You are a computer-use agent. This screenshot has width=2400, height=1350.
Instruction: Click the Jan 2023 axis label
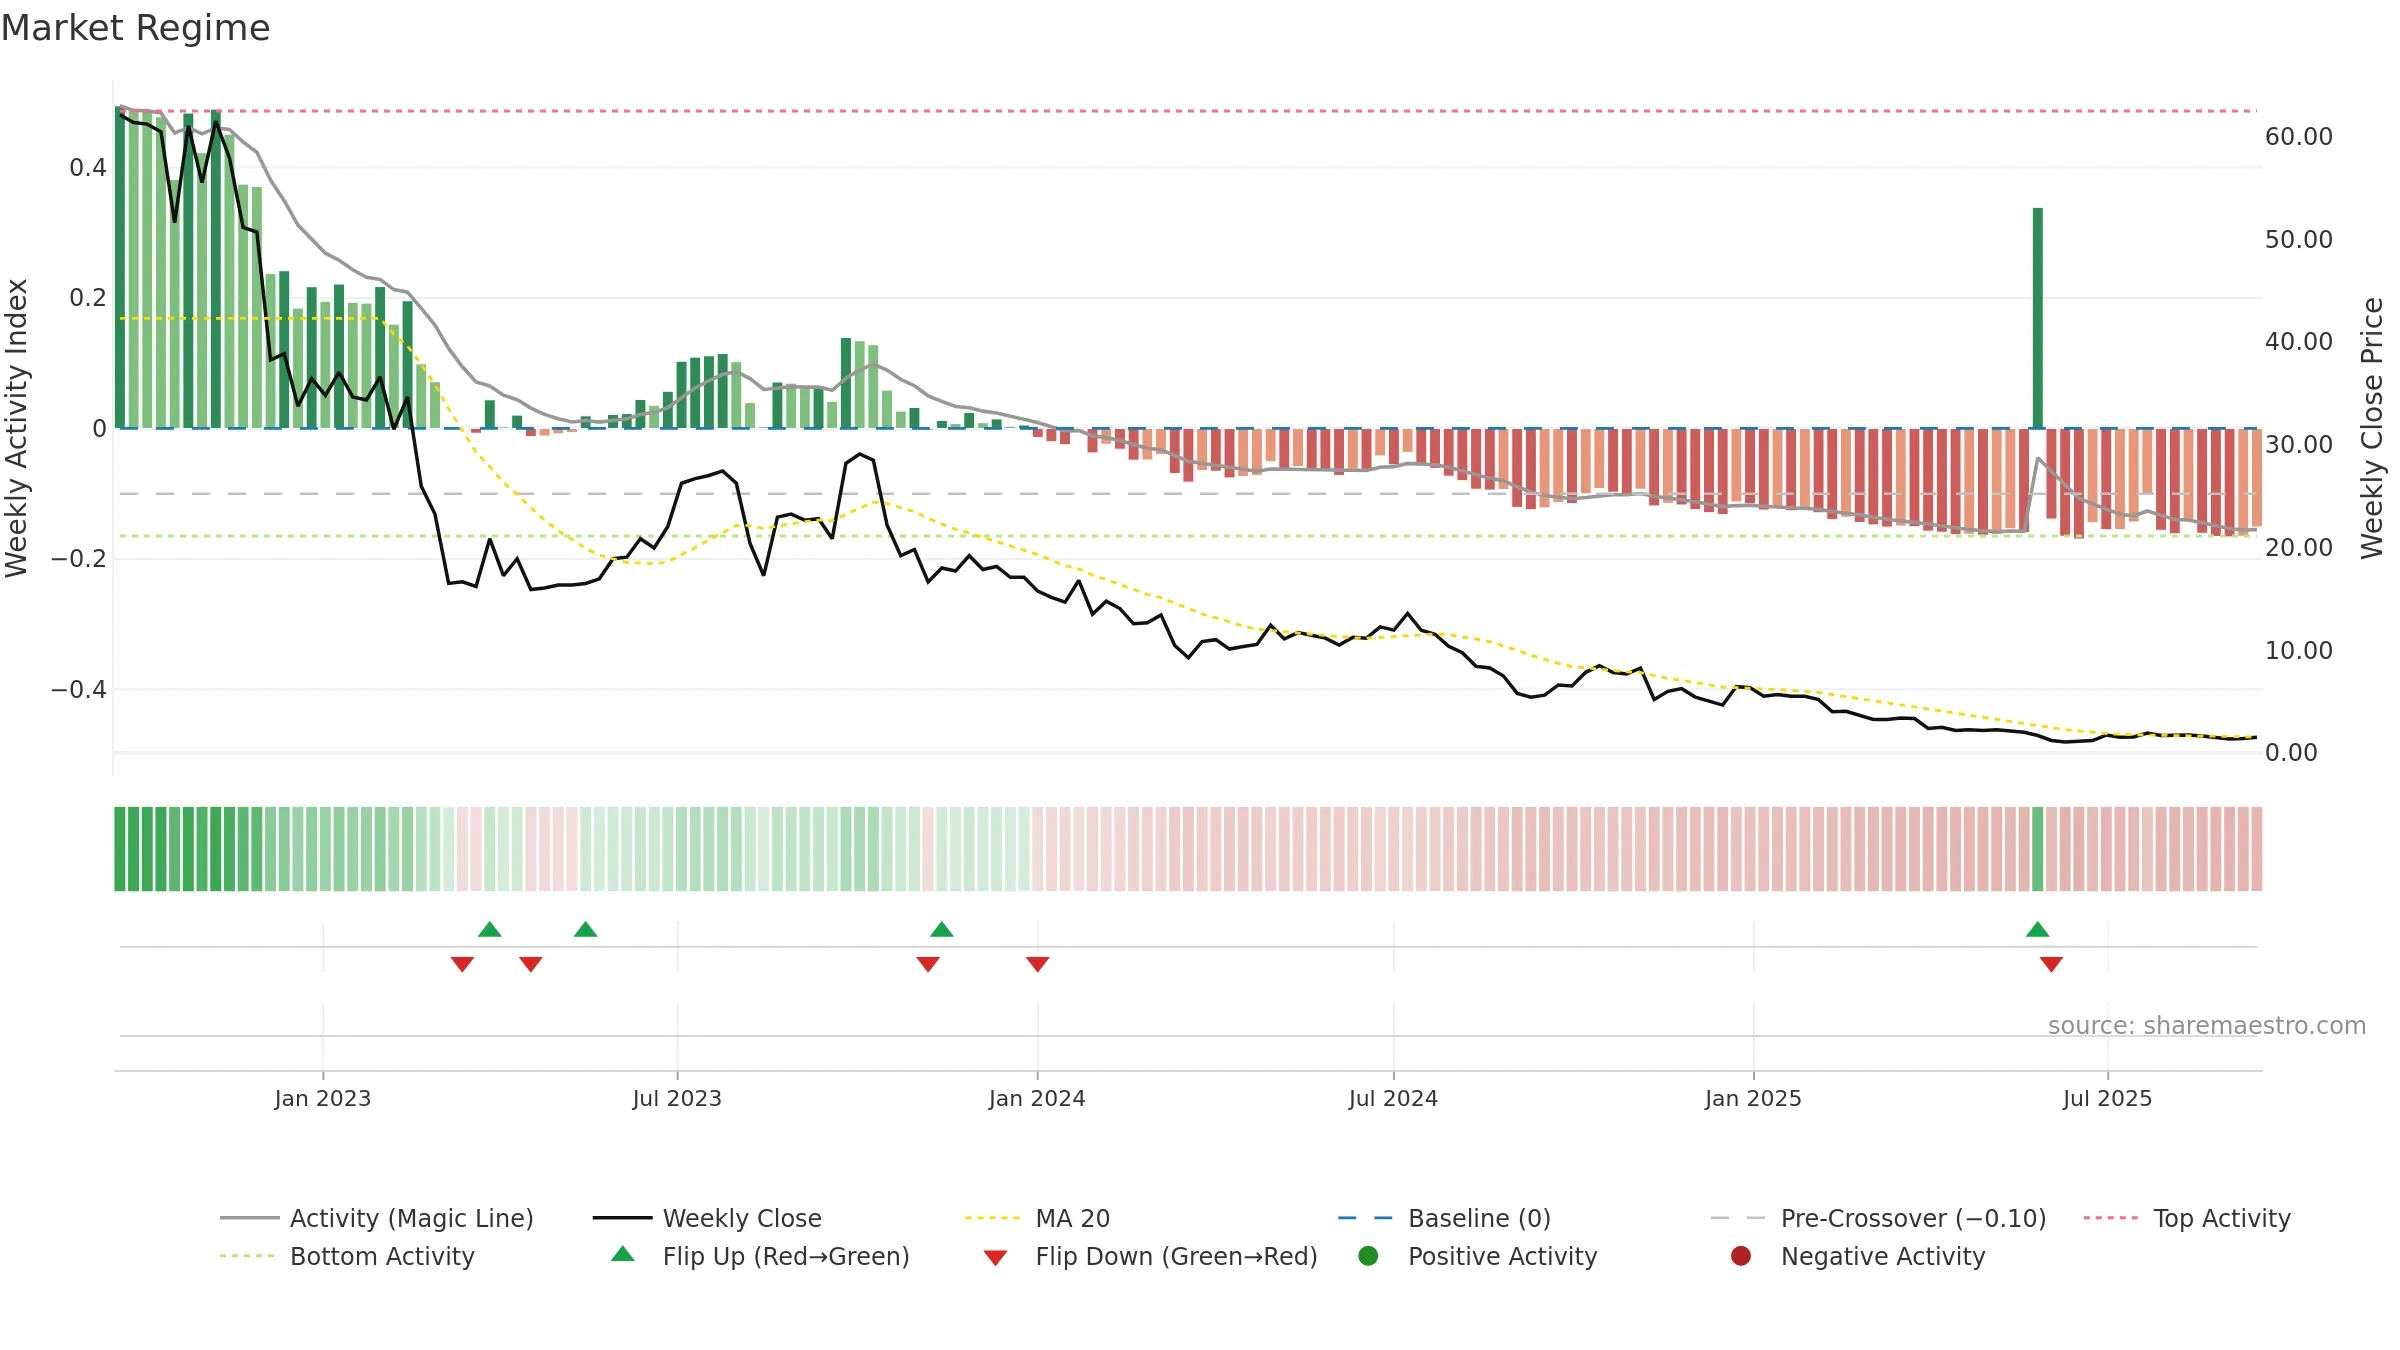(323, 1099)
